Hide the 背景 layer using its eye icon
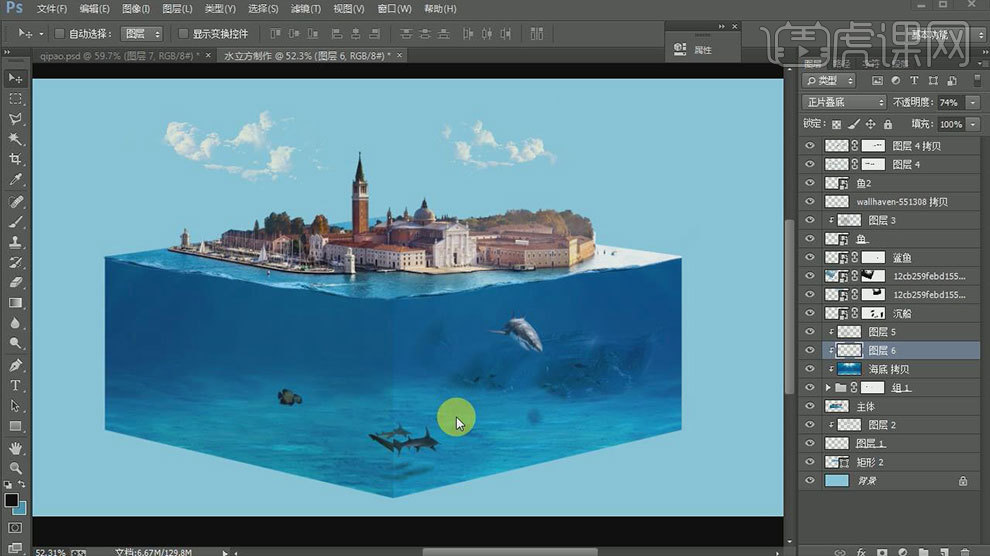990x556 pixels. click(810, 481)
